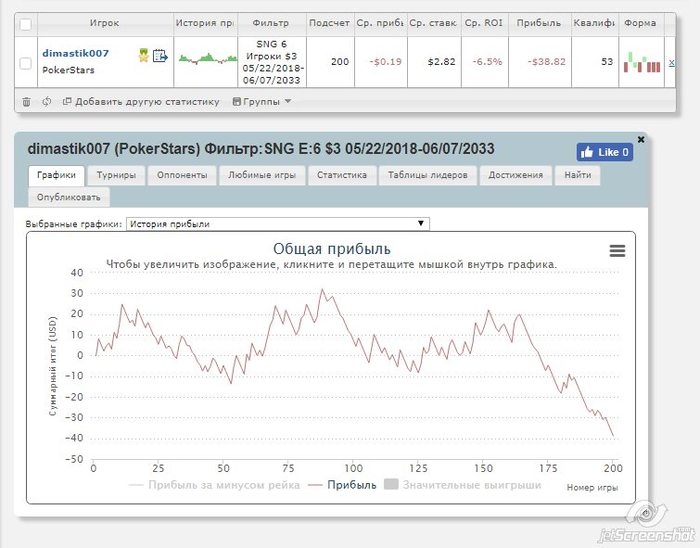The height and width of the screenshot is (548, 700).
Task: Sort by the Ср. ROI column header
Action: pyautogui.click(x=484, y=23)
